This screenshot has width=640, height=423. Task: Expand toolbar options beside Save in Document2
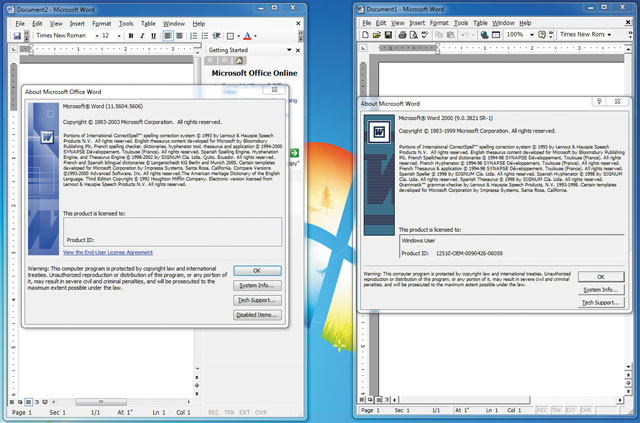click(27, 36)
